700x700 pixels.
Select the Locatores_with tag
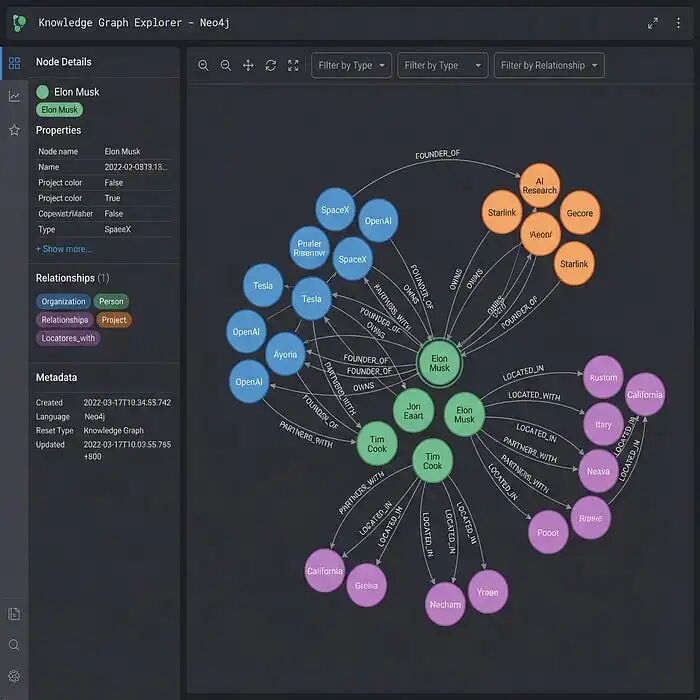[68, 338]
